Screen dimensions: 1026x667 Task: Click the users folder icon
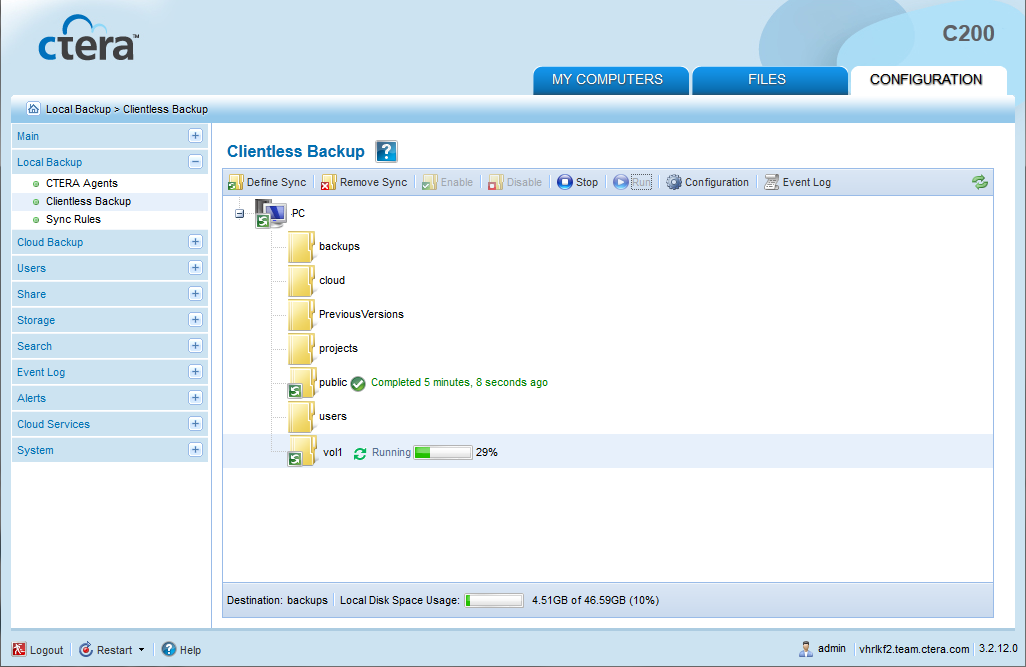301,417
